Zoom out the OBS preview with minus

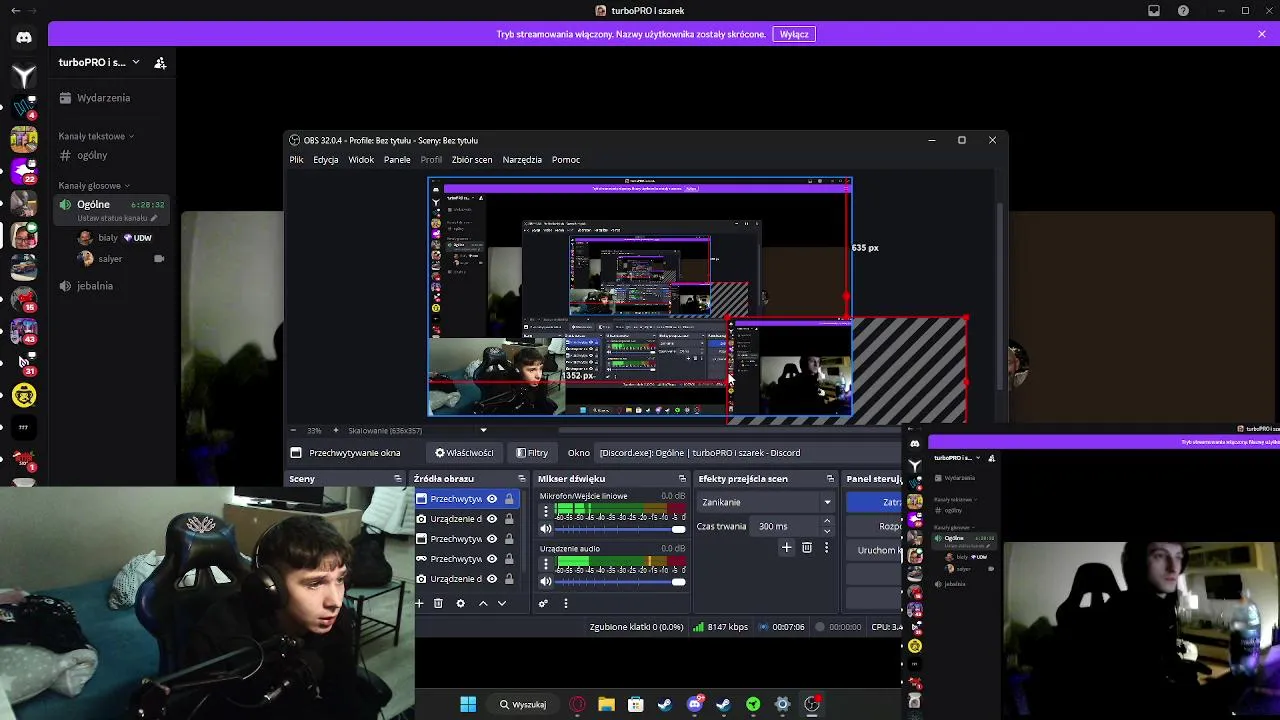click(293, 431)
